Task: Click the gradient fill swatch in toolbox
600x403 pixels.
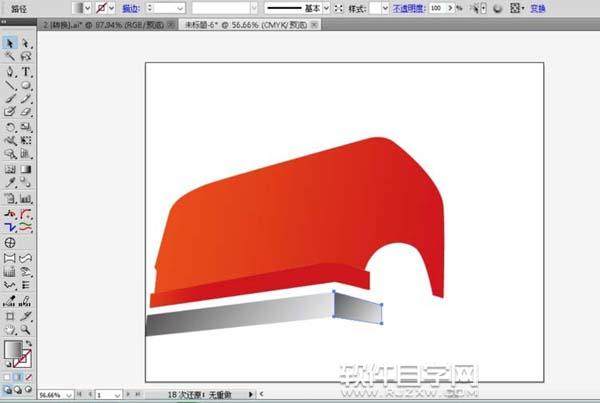Action: 13,349
